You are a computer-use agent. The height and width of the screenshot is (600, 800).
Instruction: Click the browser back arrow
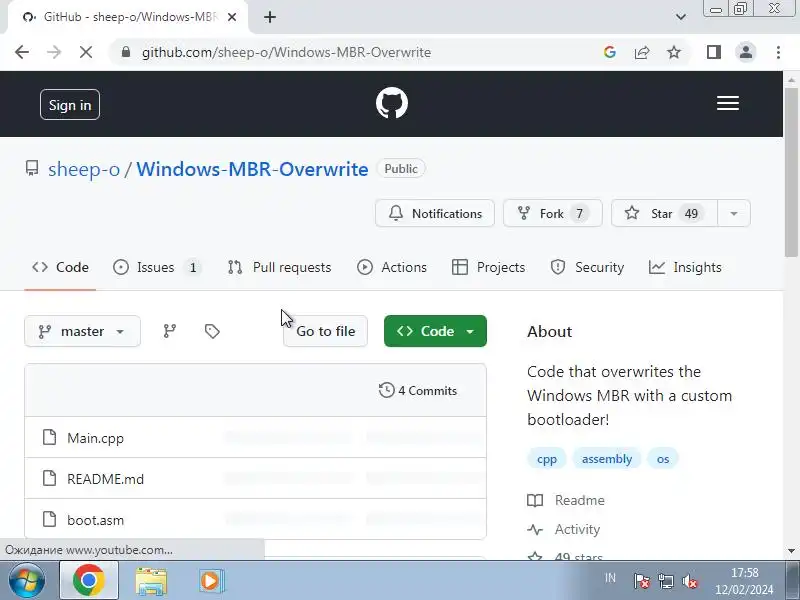click(x=22, y=52)
